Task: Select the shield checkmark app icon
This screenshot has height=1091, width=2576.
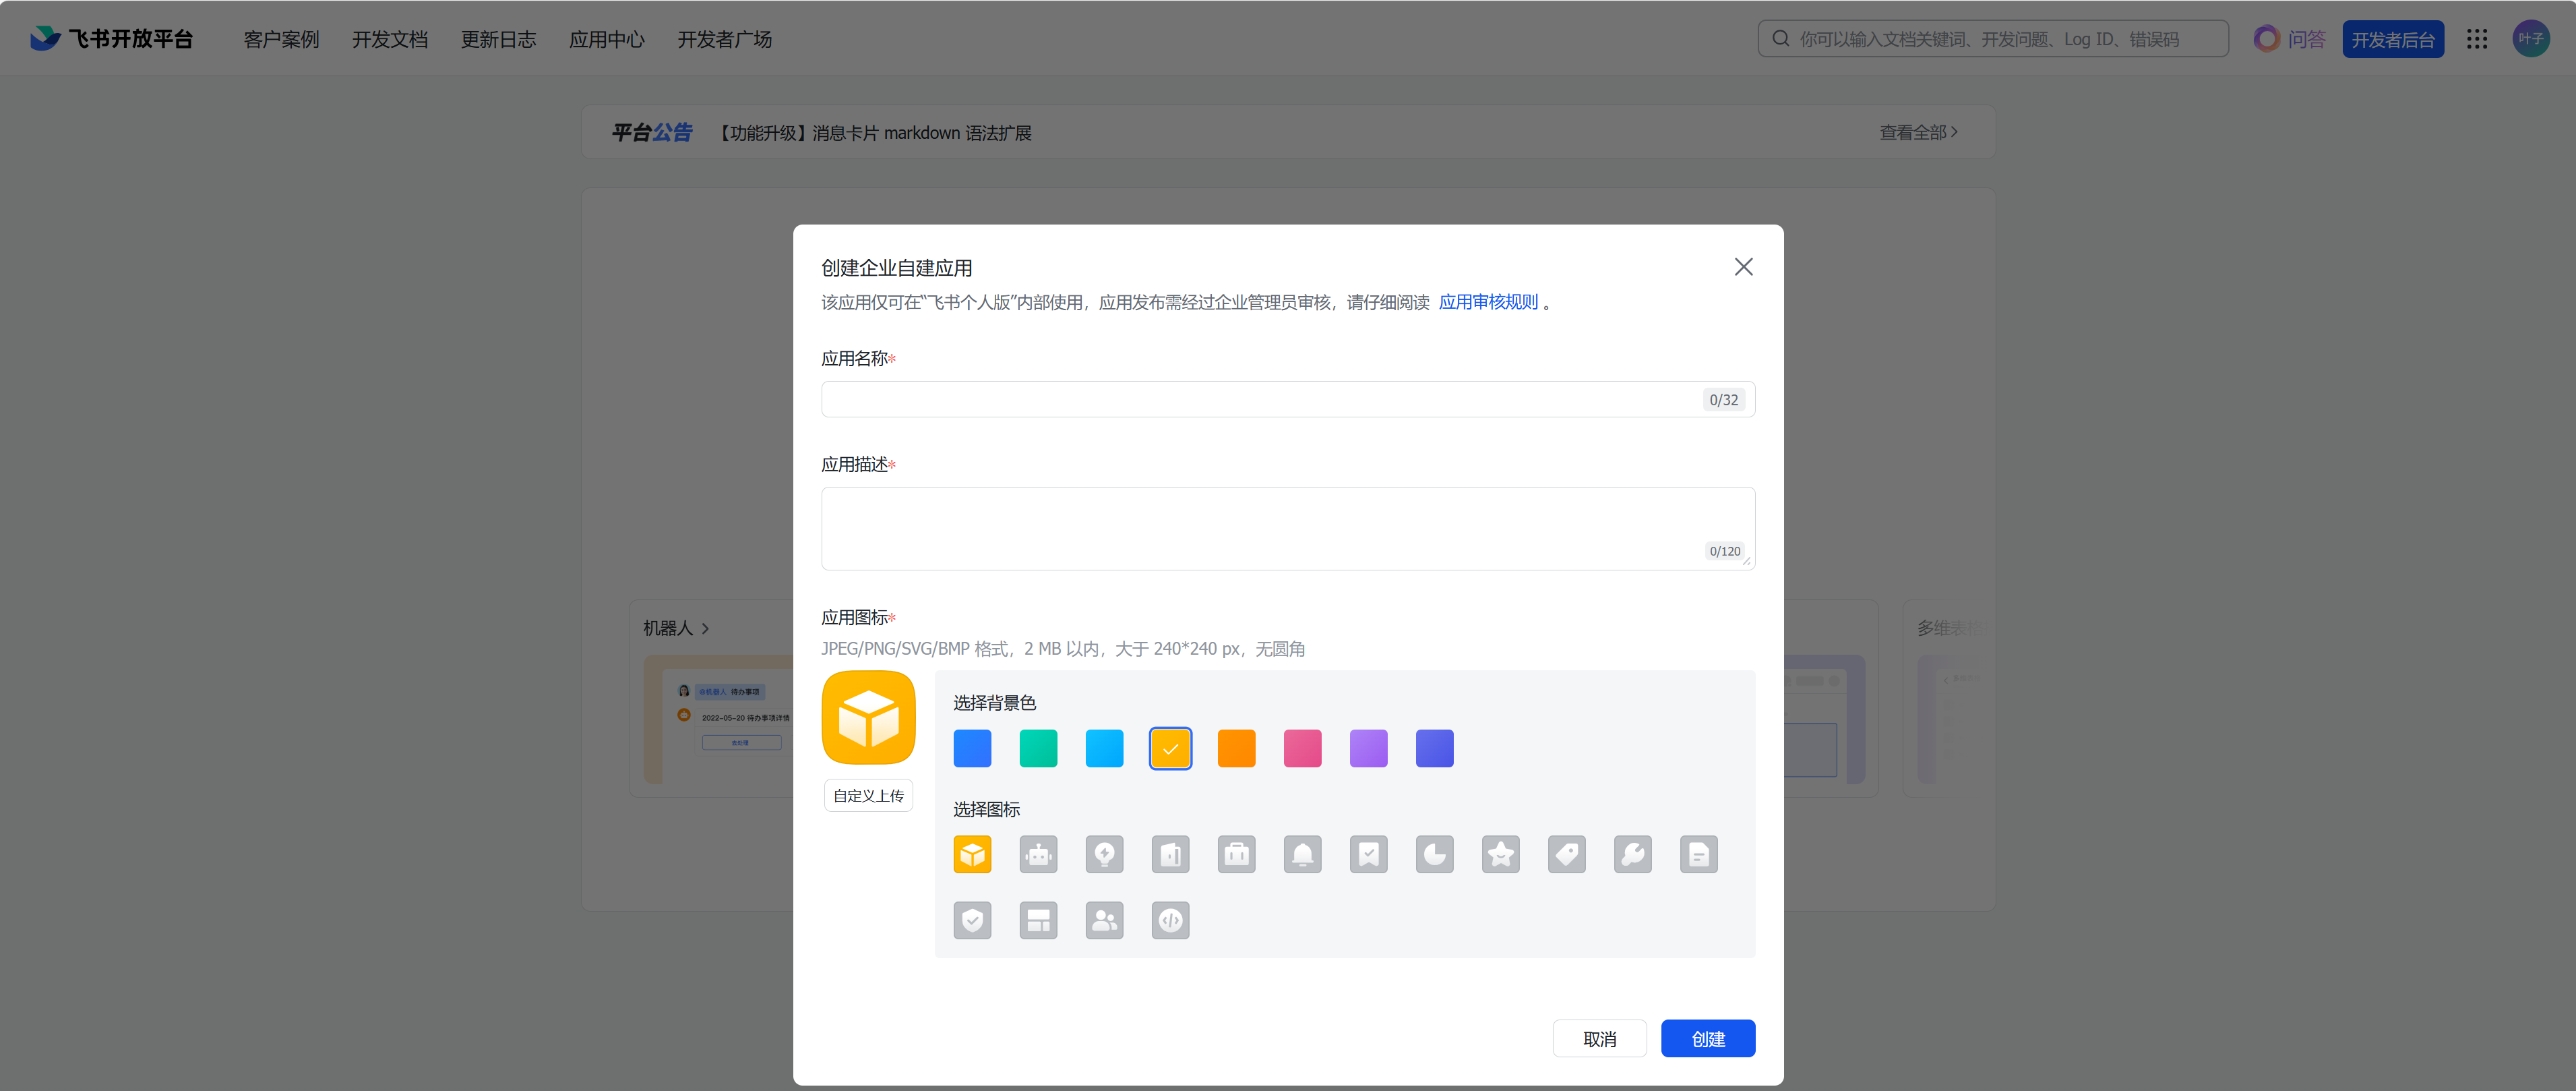Action: [x=972, y=921]
